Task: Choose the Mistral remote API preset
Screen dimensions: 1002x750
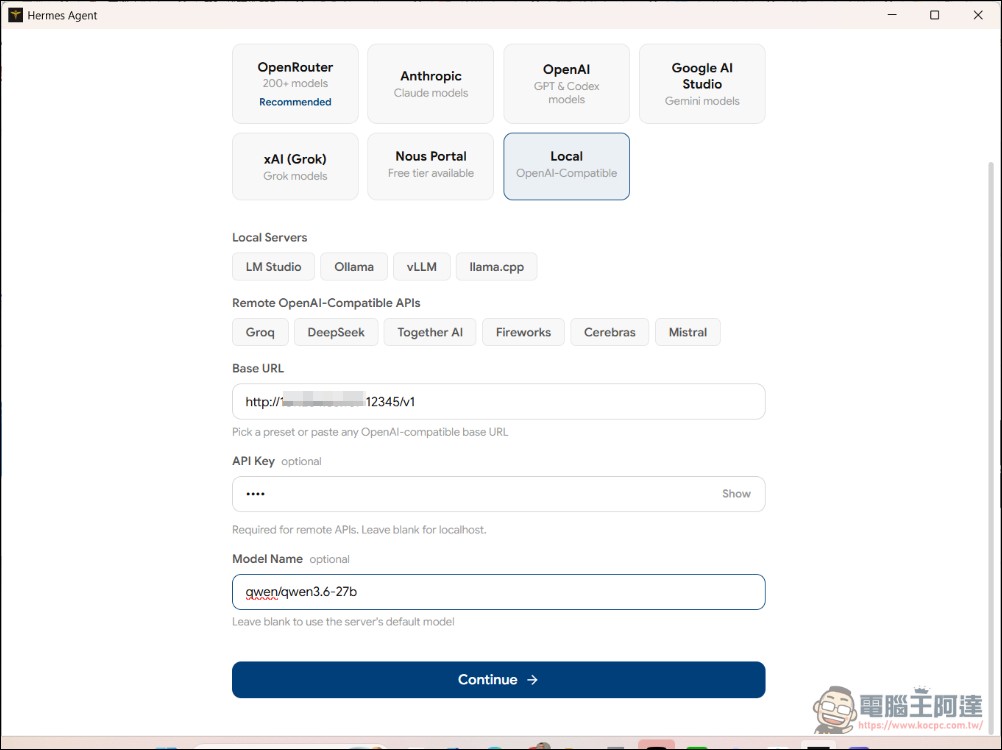Action: tap(688, 332)
